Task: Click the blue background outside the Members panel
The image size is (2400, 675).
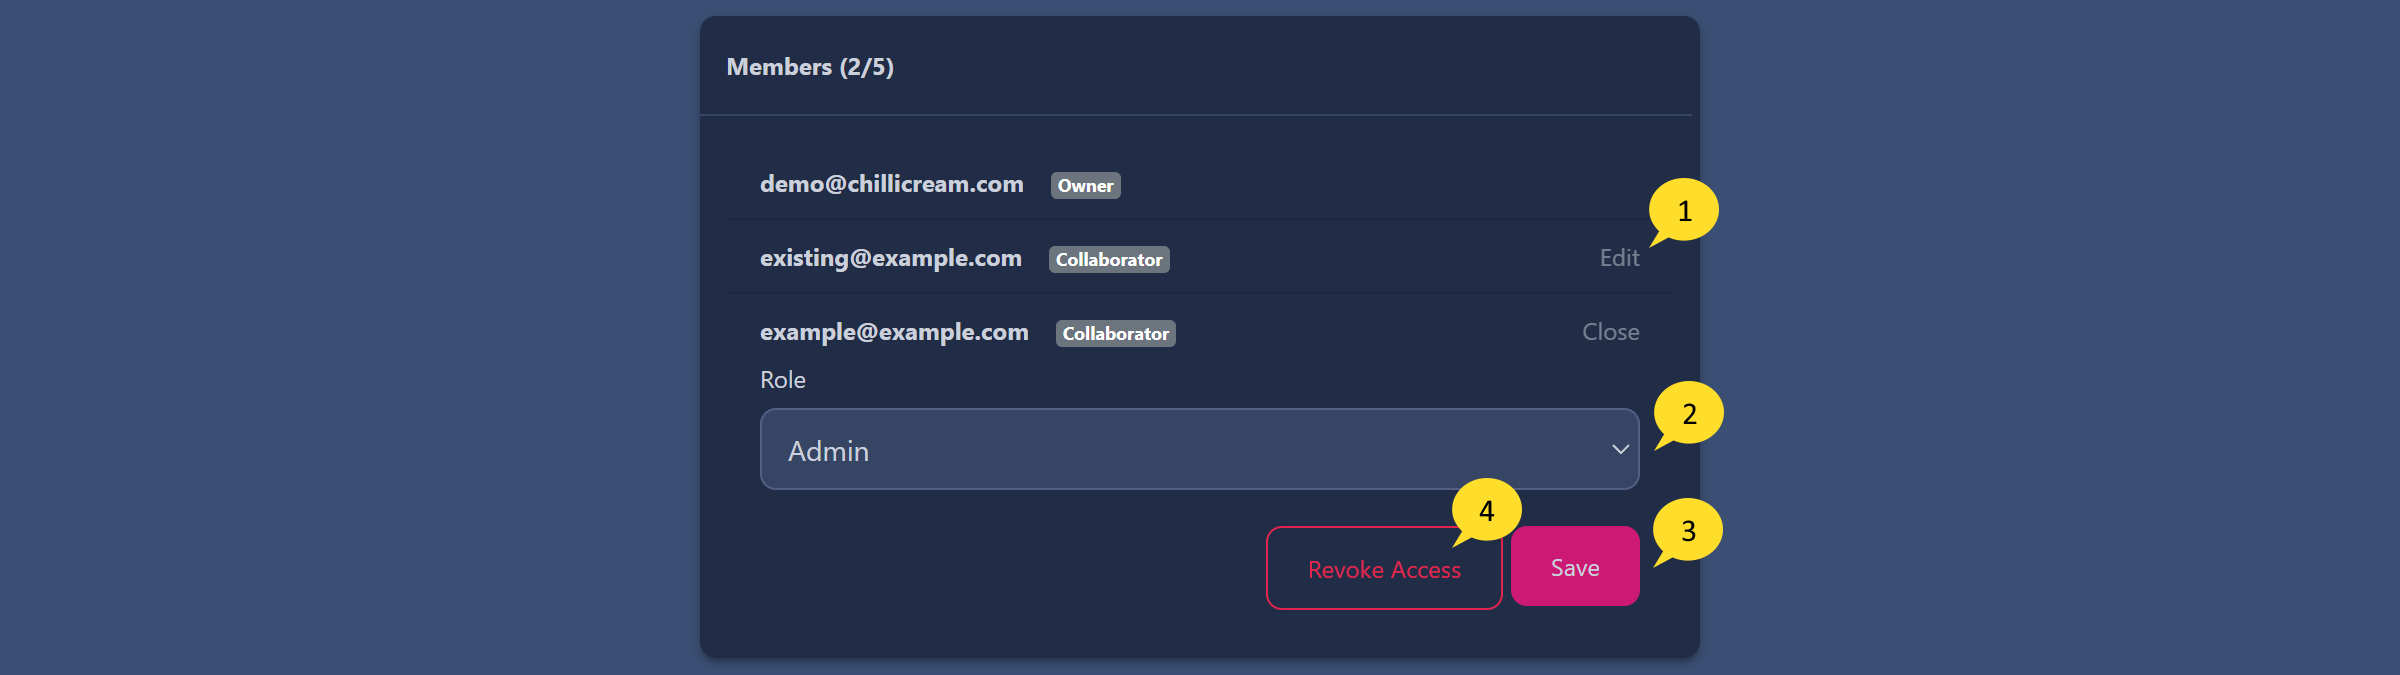Action: (350, 337)
